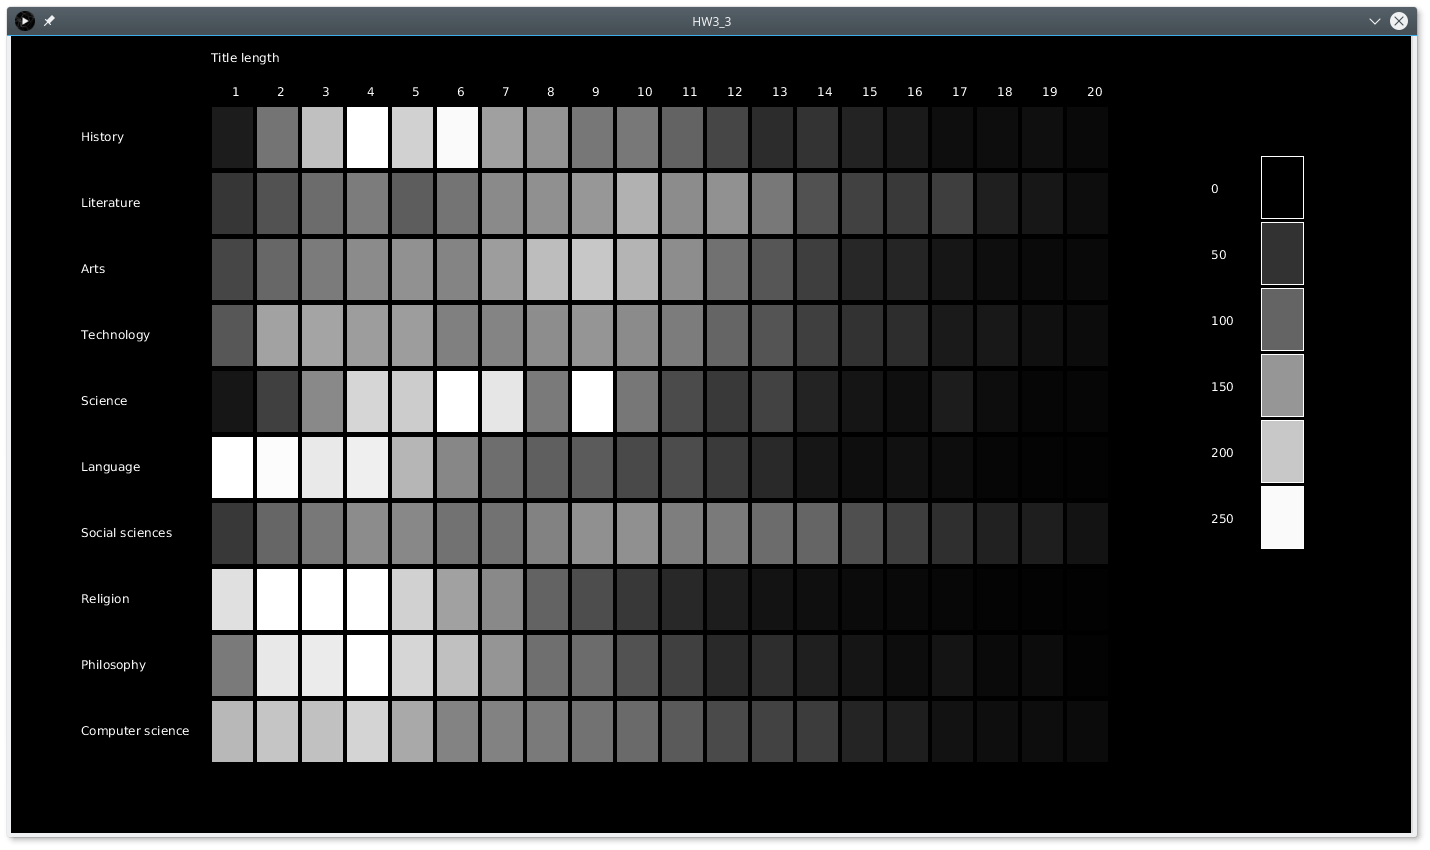Select the Science cell under column 9
This screenshot has height=850, width=1430.
(593, 402)
